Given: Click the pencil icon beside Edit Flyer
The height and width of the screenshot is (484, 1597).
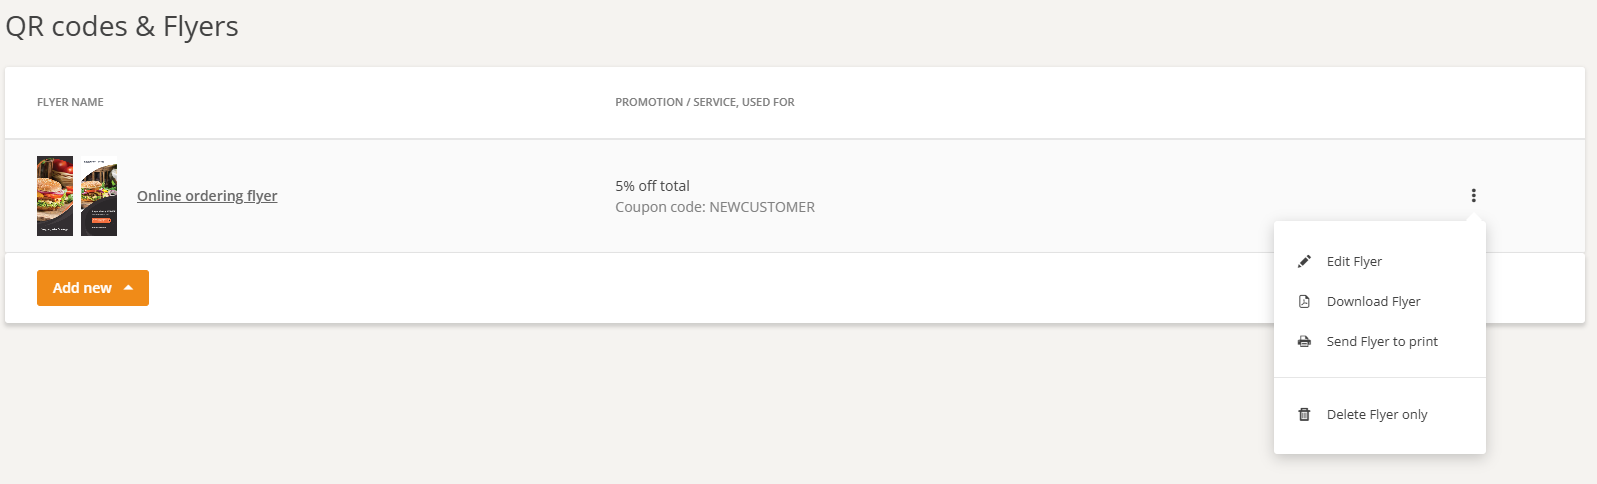Looking at the screenshot, I should 1304,261.
